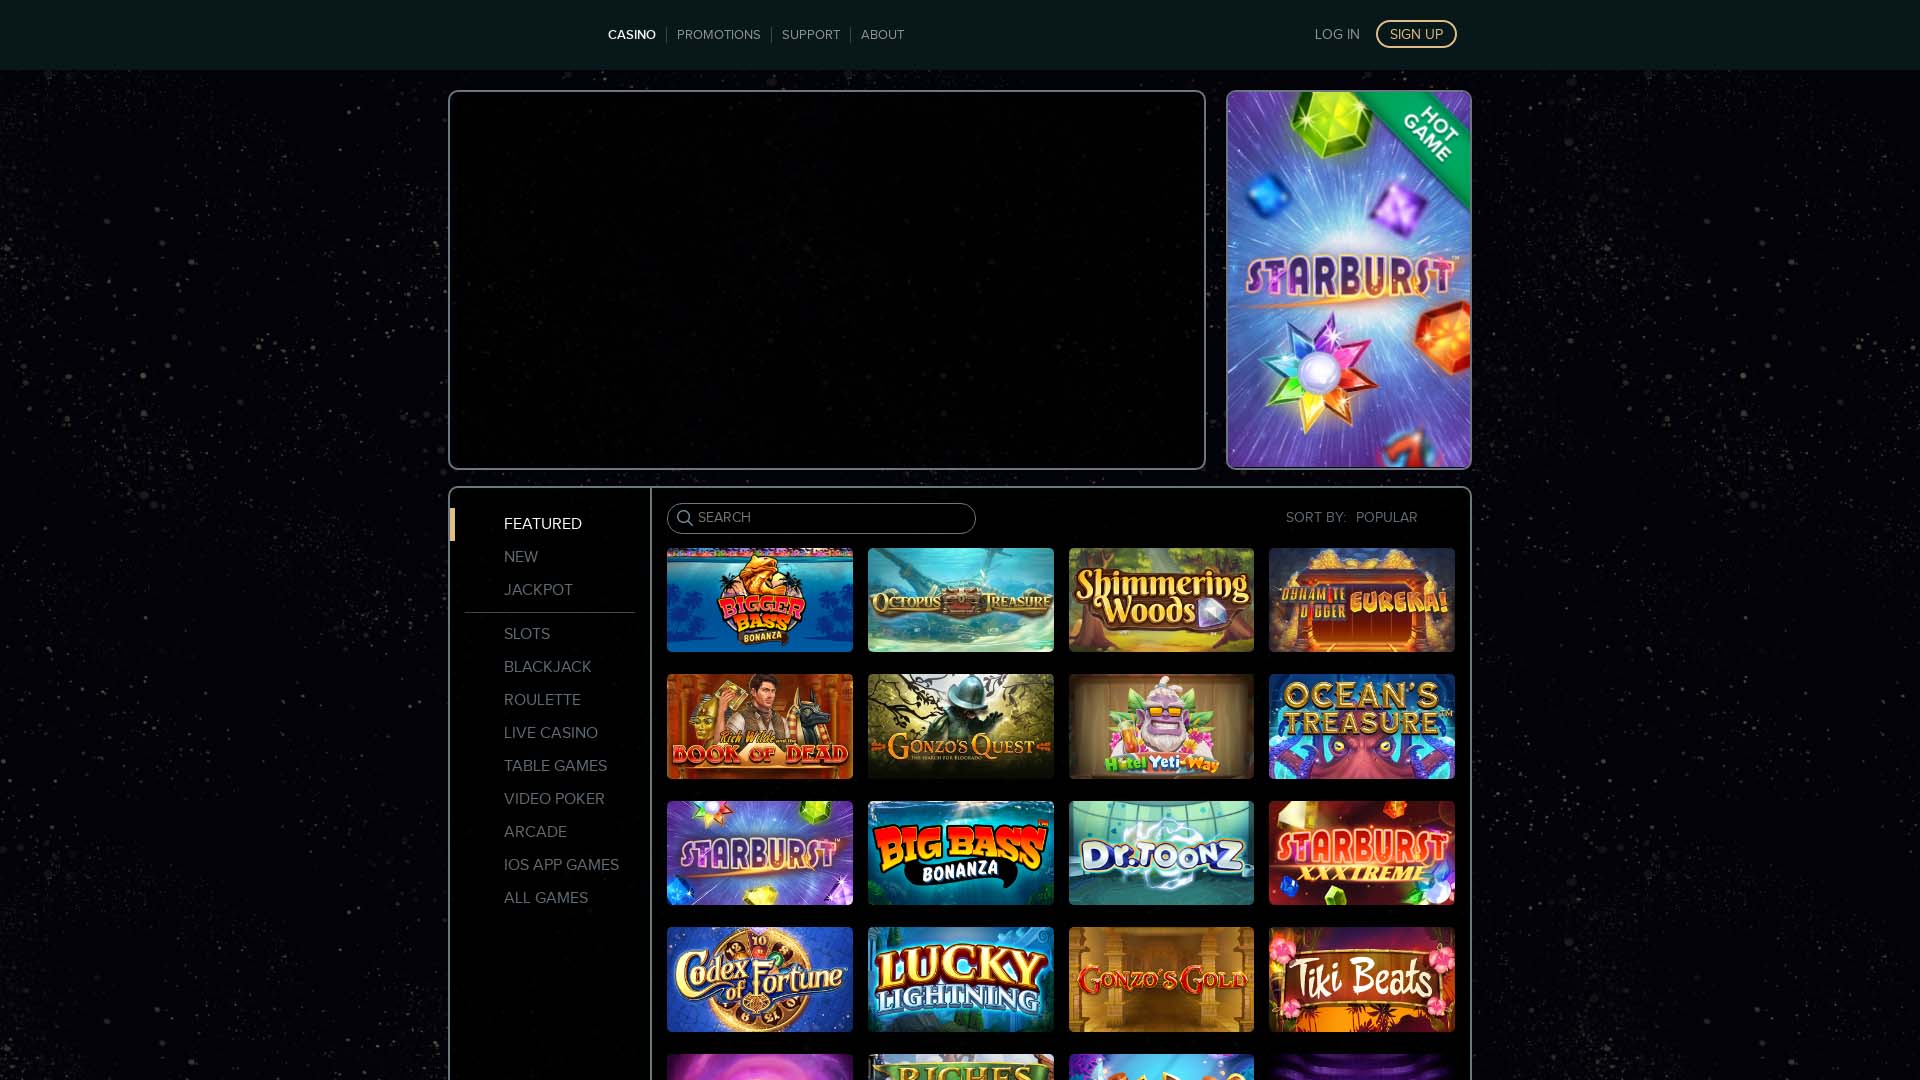
Task: View TABLE GAMES category
Action: [x=555, y=765]
